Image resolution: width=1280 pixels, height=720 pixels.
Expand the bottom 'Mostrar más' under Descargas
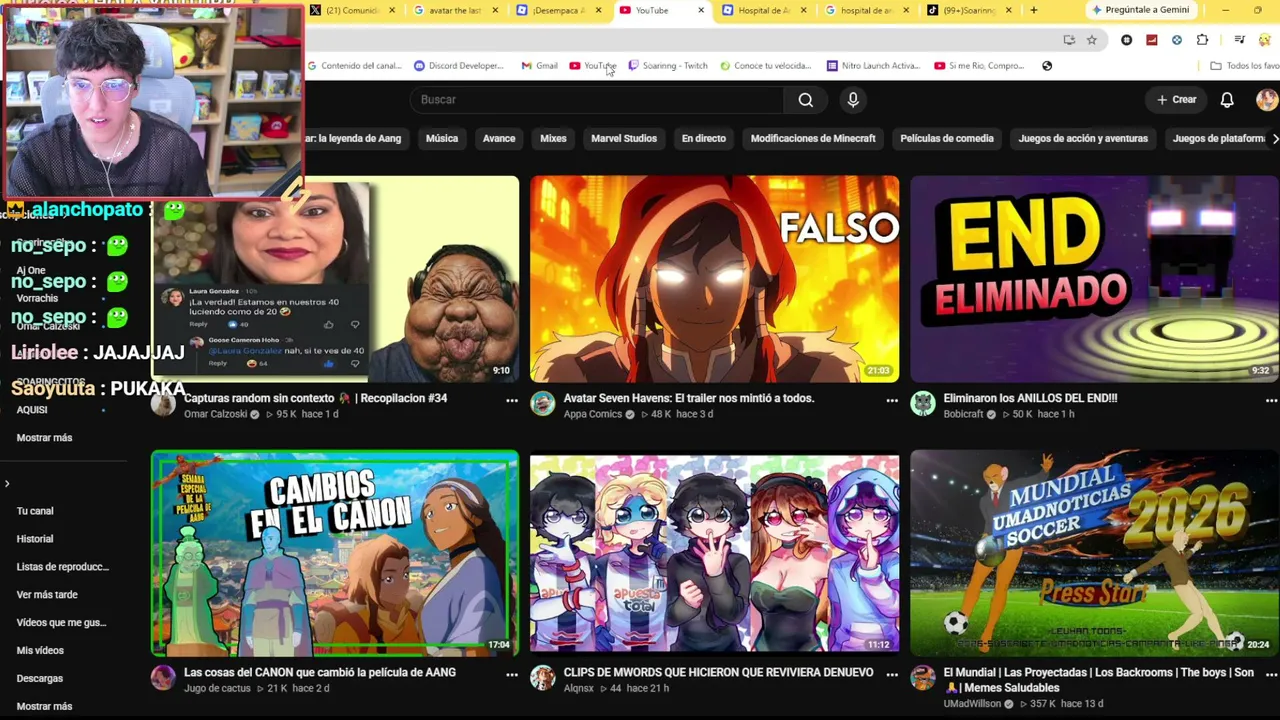click(x=44, y=707)
